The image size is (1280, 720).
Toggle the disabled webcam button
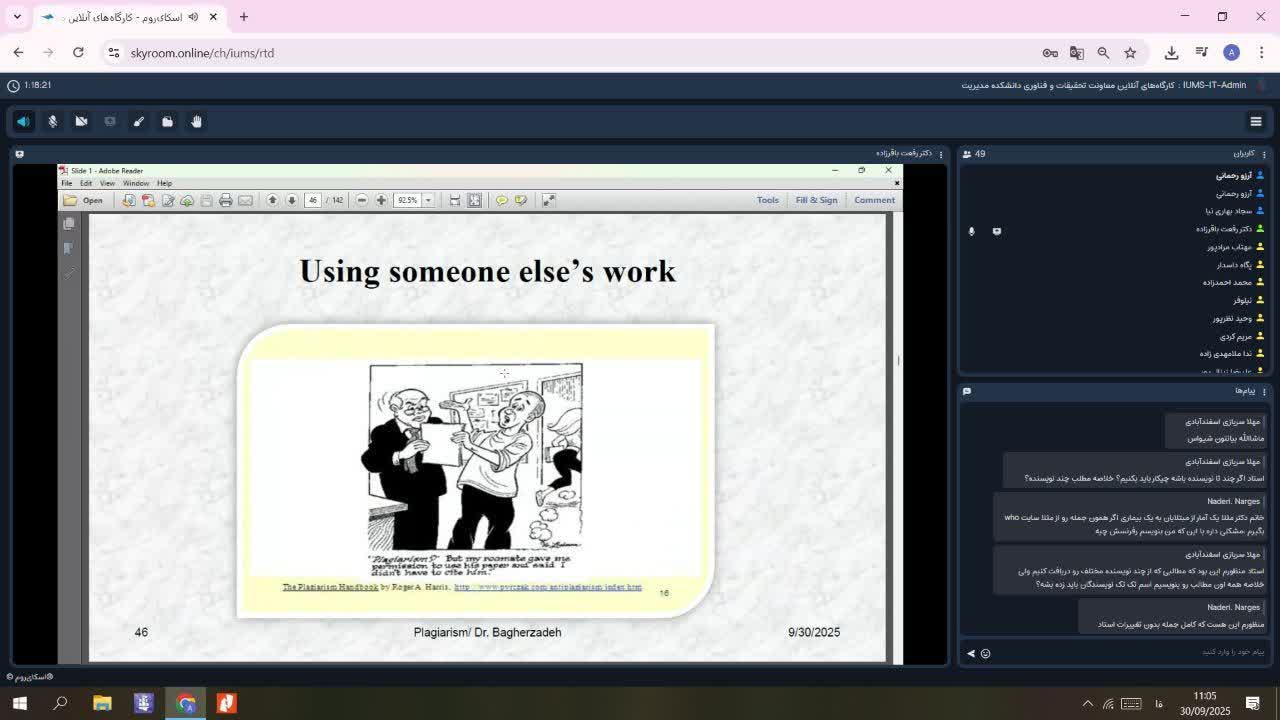(82, 121)
